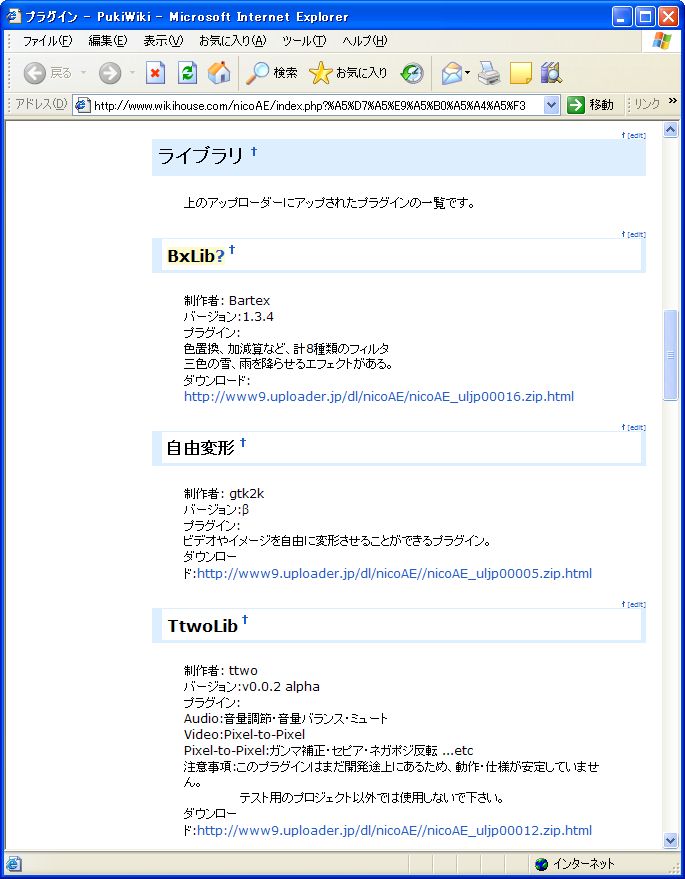The width and height of the screenshot is (685, 879).
Task: Open the お気に入り(A) menu
Action: (x=233, y=41)
